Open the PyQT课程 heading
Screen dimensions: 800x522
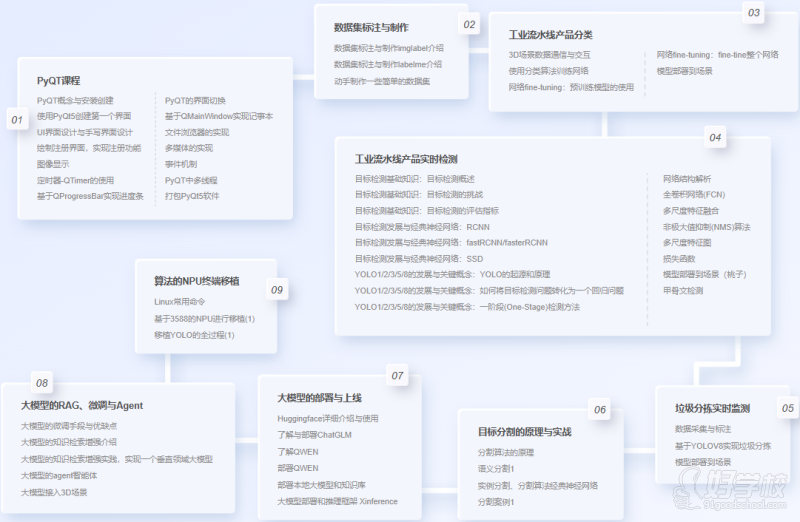(x=58, y=80)
